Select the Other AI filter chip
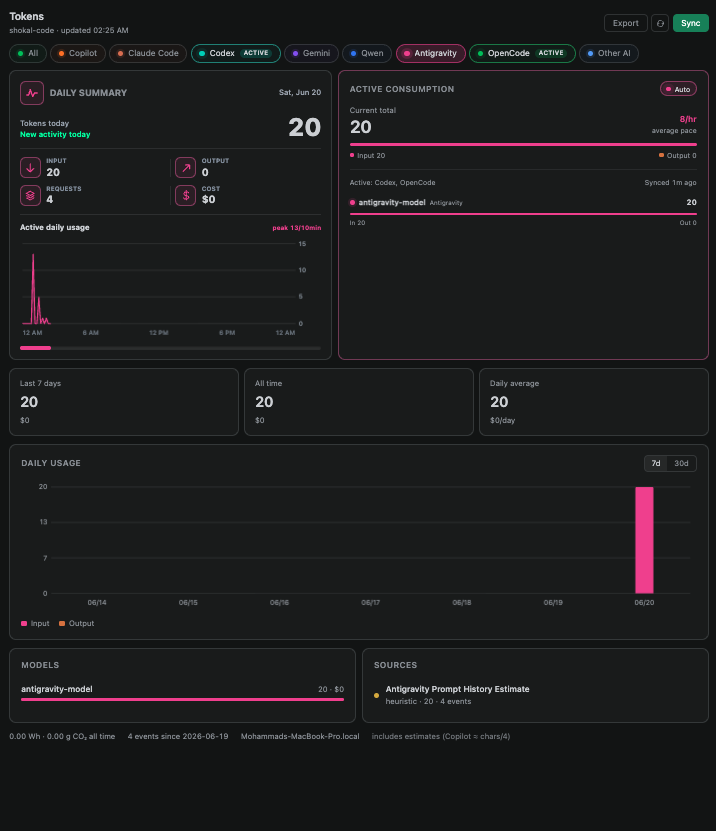This screenshot has width=716, height=831. pyautogui.click(x=609, y=54)
